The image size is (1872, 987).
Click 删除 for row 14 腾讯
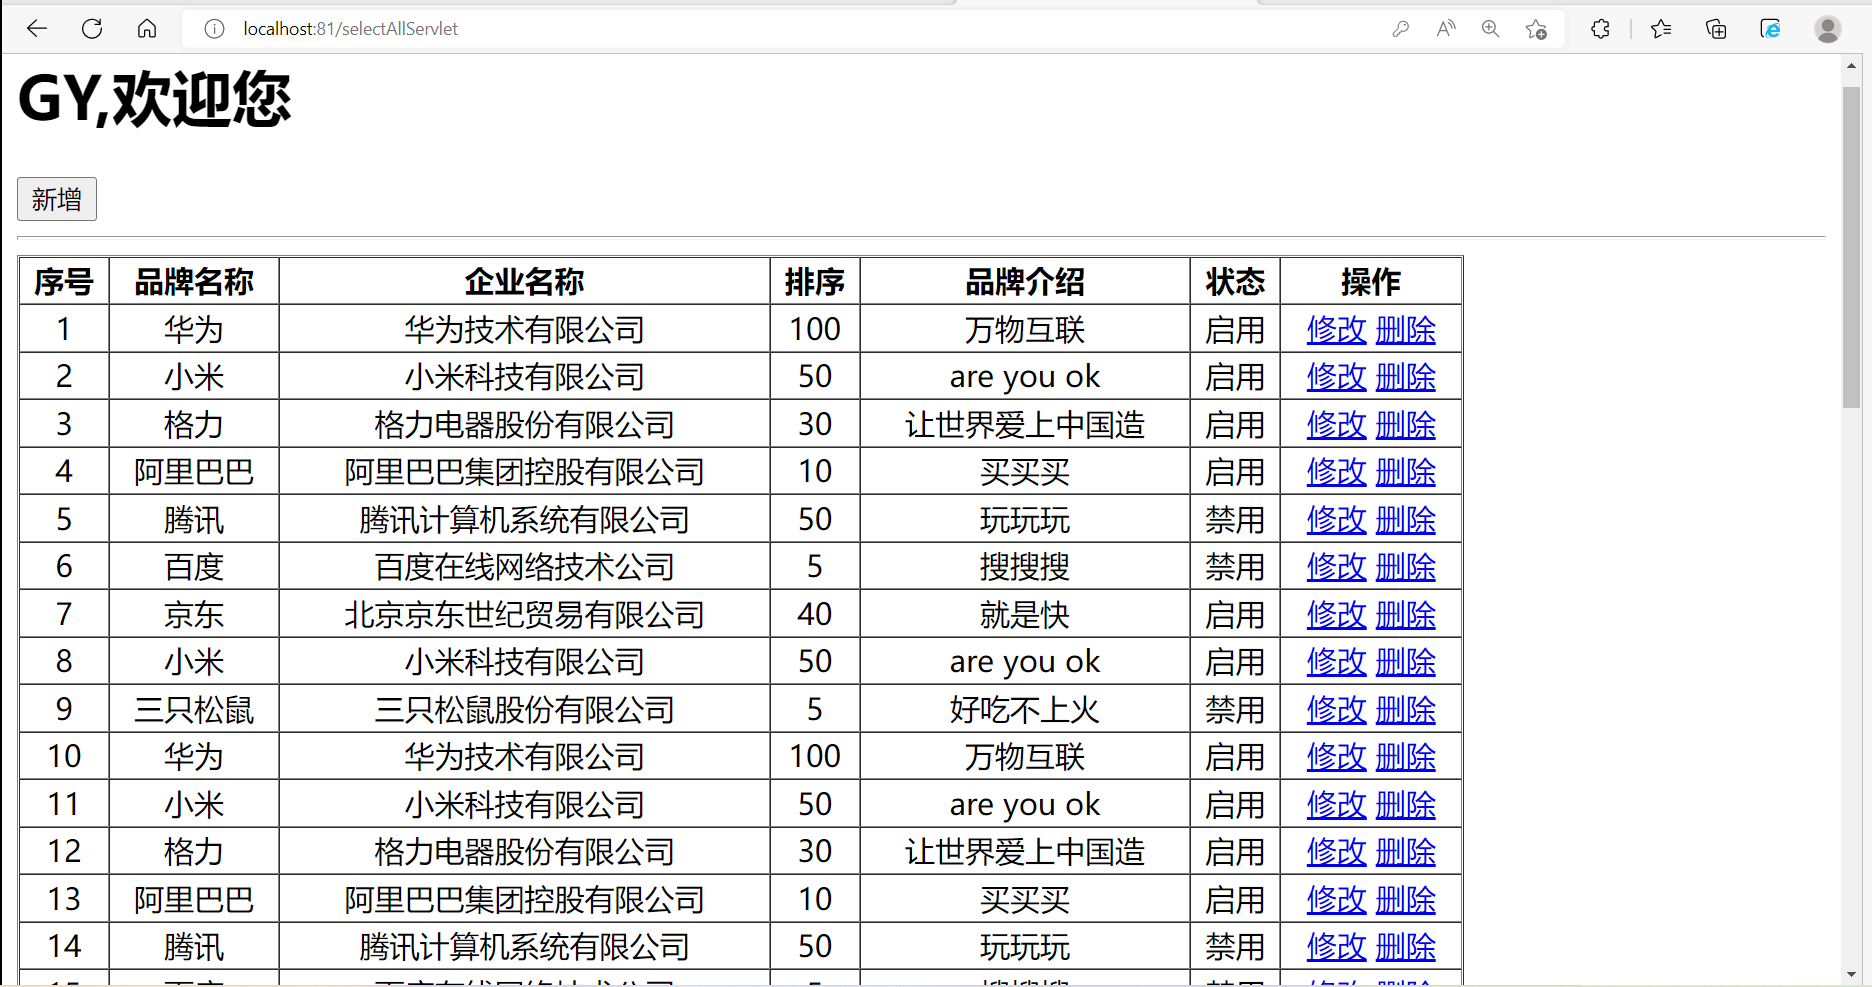click(1406, 946)
